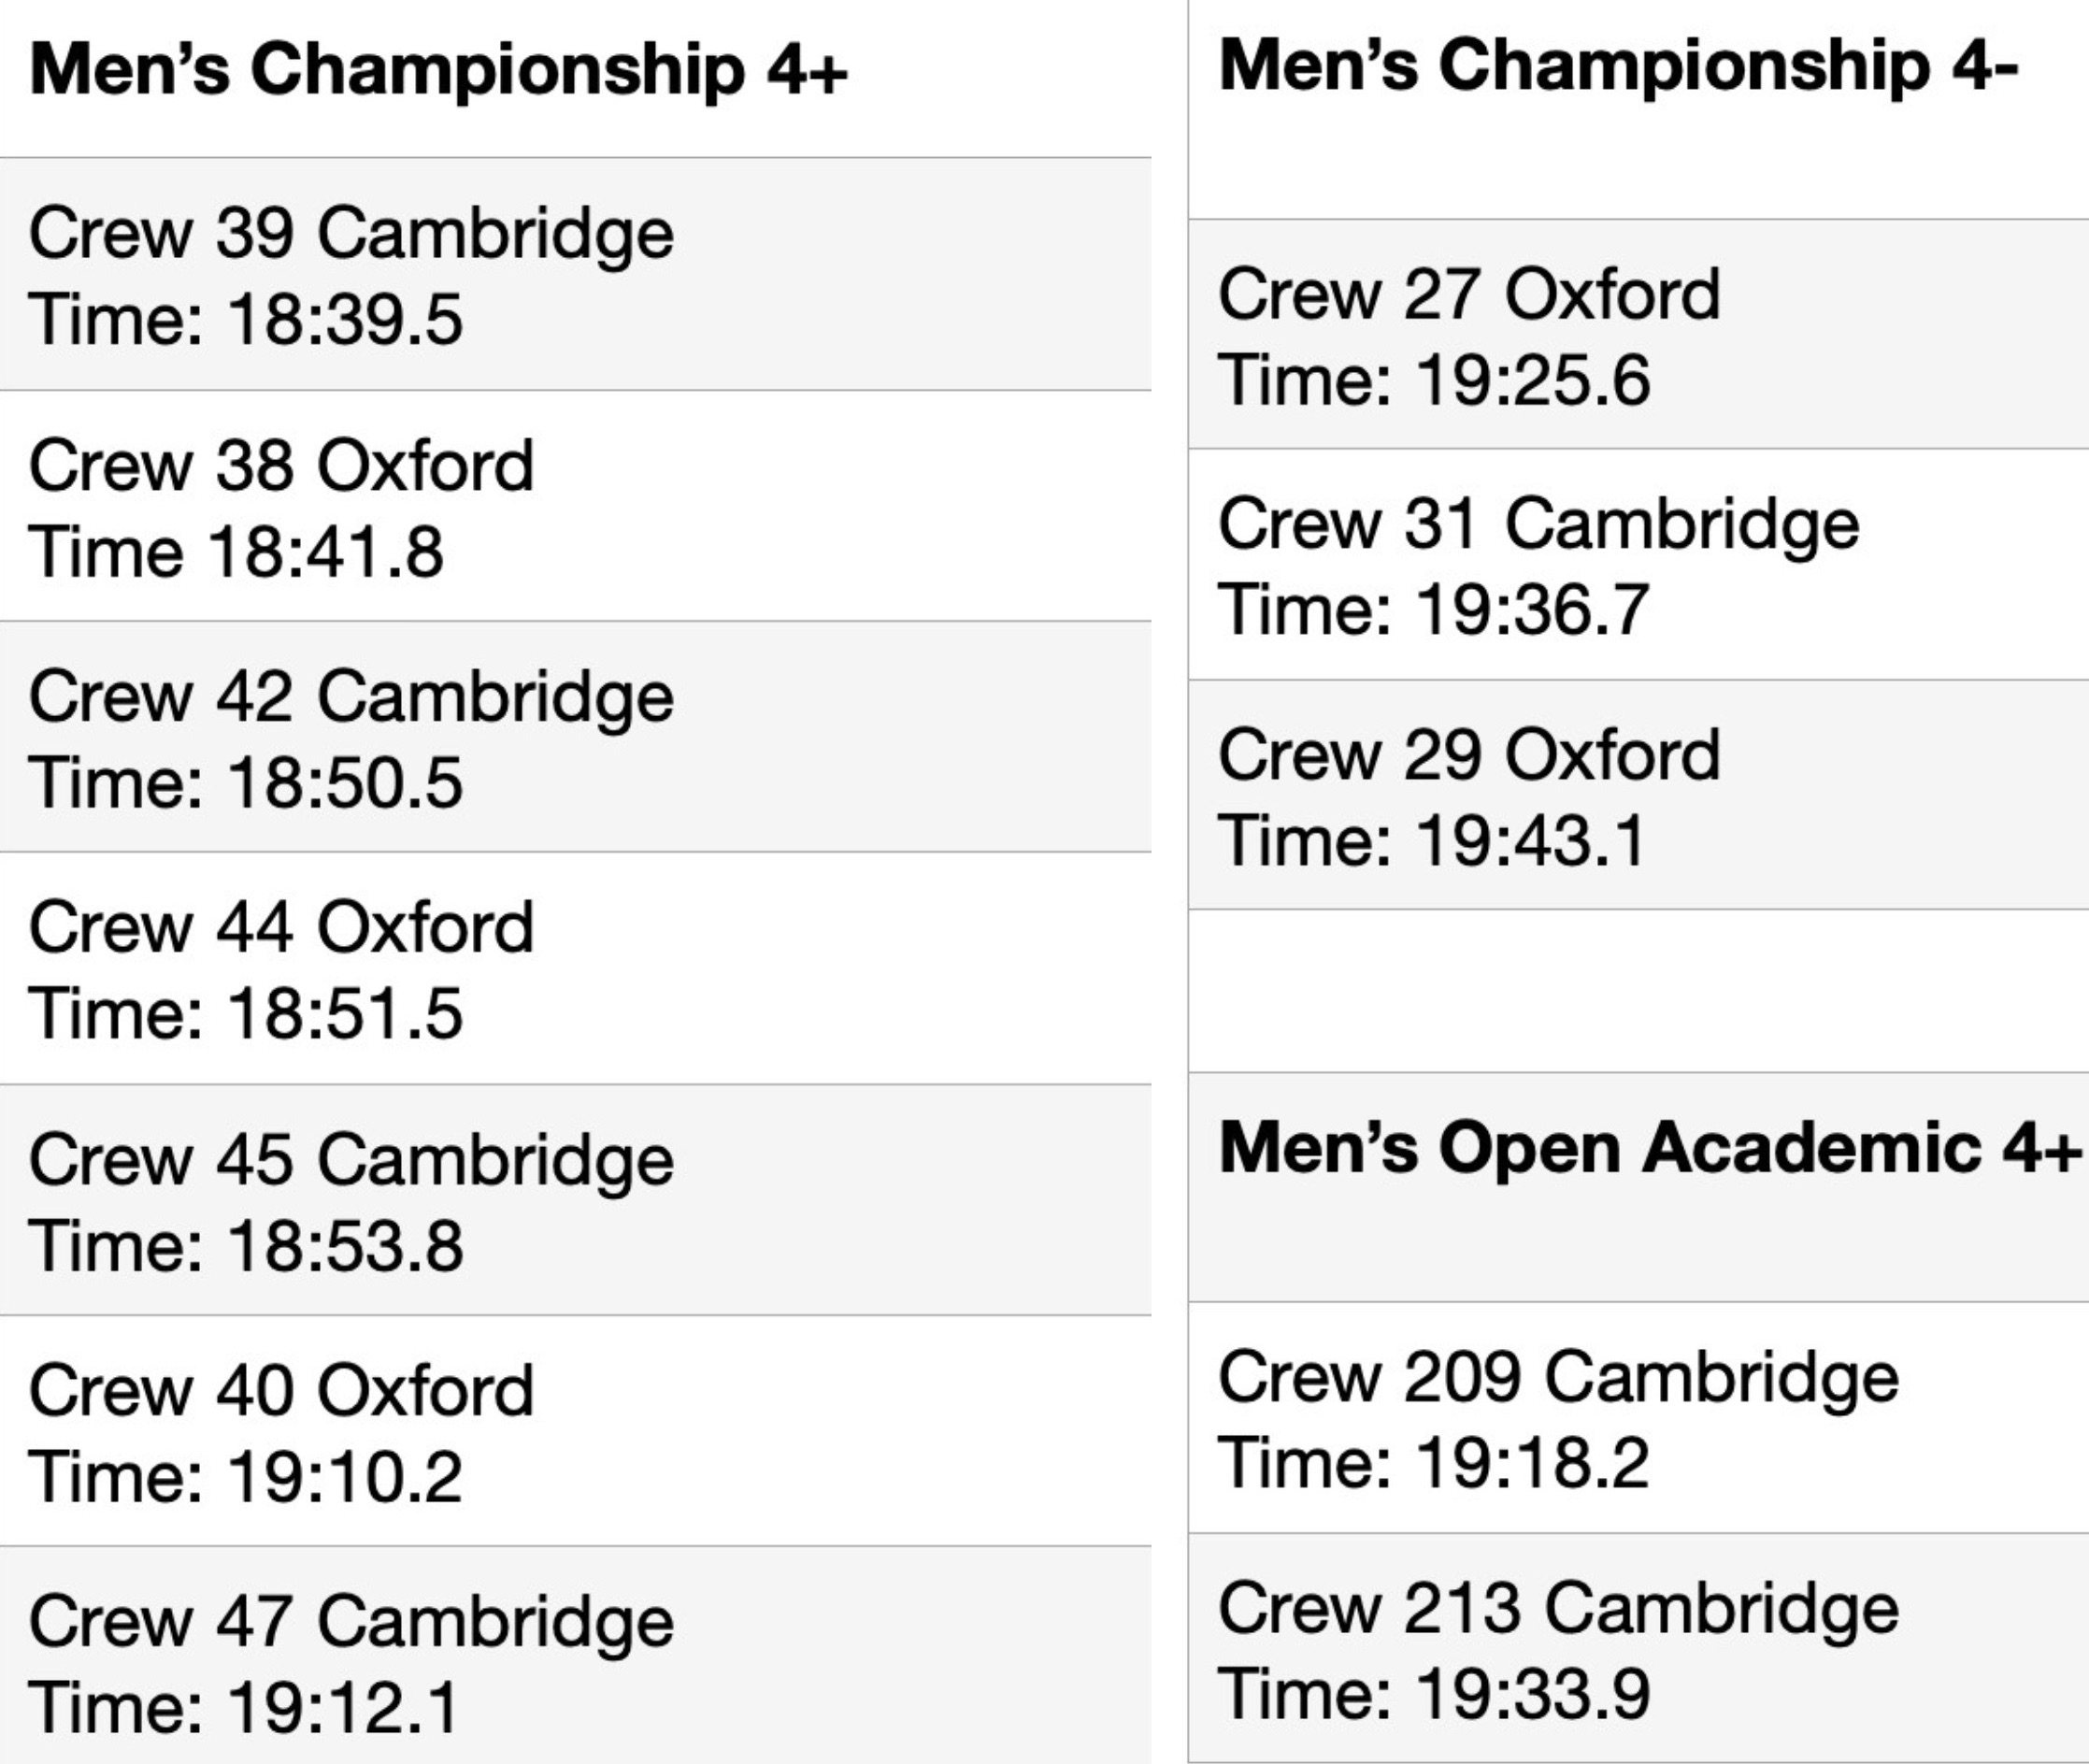This screenshot has height=1764, width=2089.
Task: Select the Crew 47 Cambridge entry
Action: [351, 1622]
